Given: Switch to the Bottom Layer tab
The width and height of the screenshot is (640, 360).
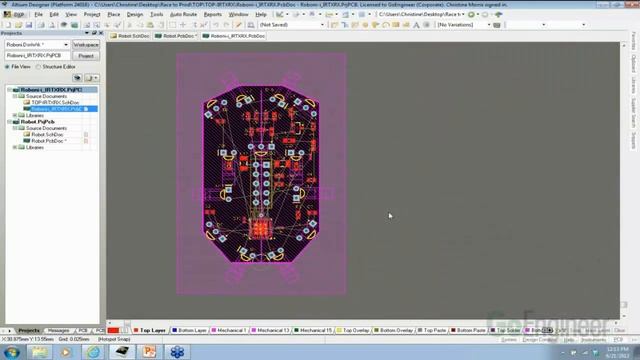Looking at the screenshot, I should pyautogui.click(x=189, y=330).
